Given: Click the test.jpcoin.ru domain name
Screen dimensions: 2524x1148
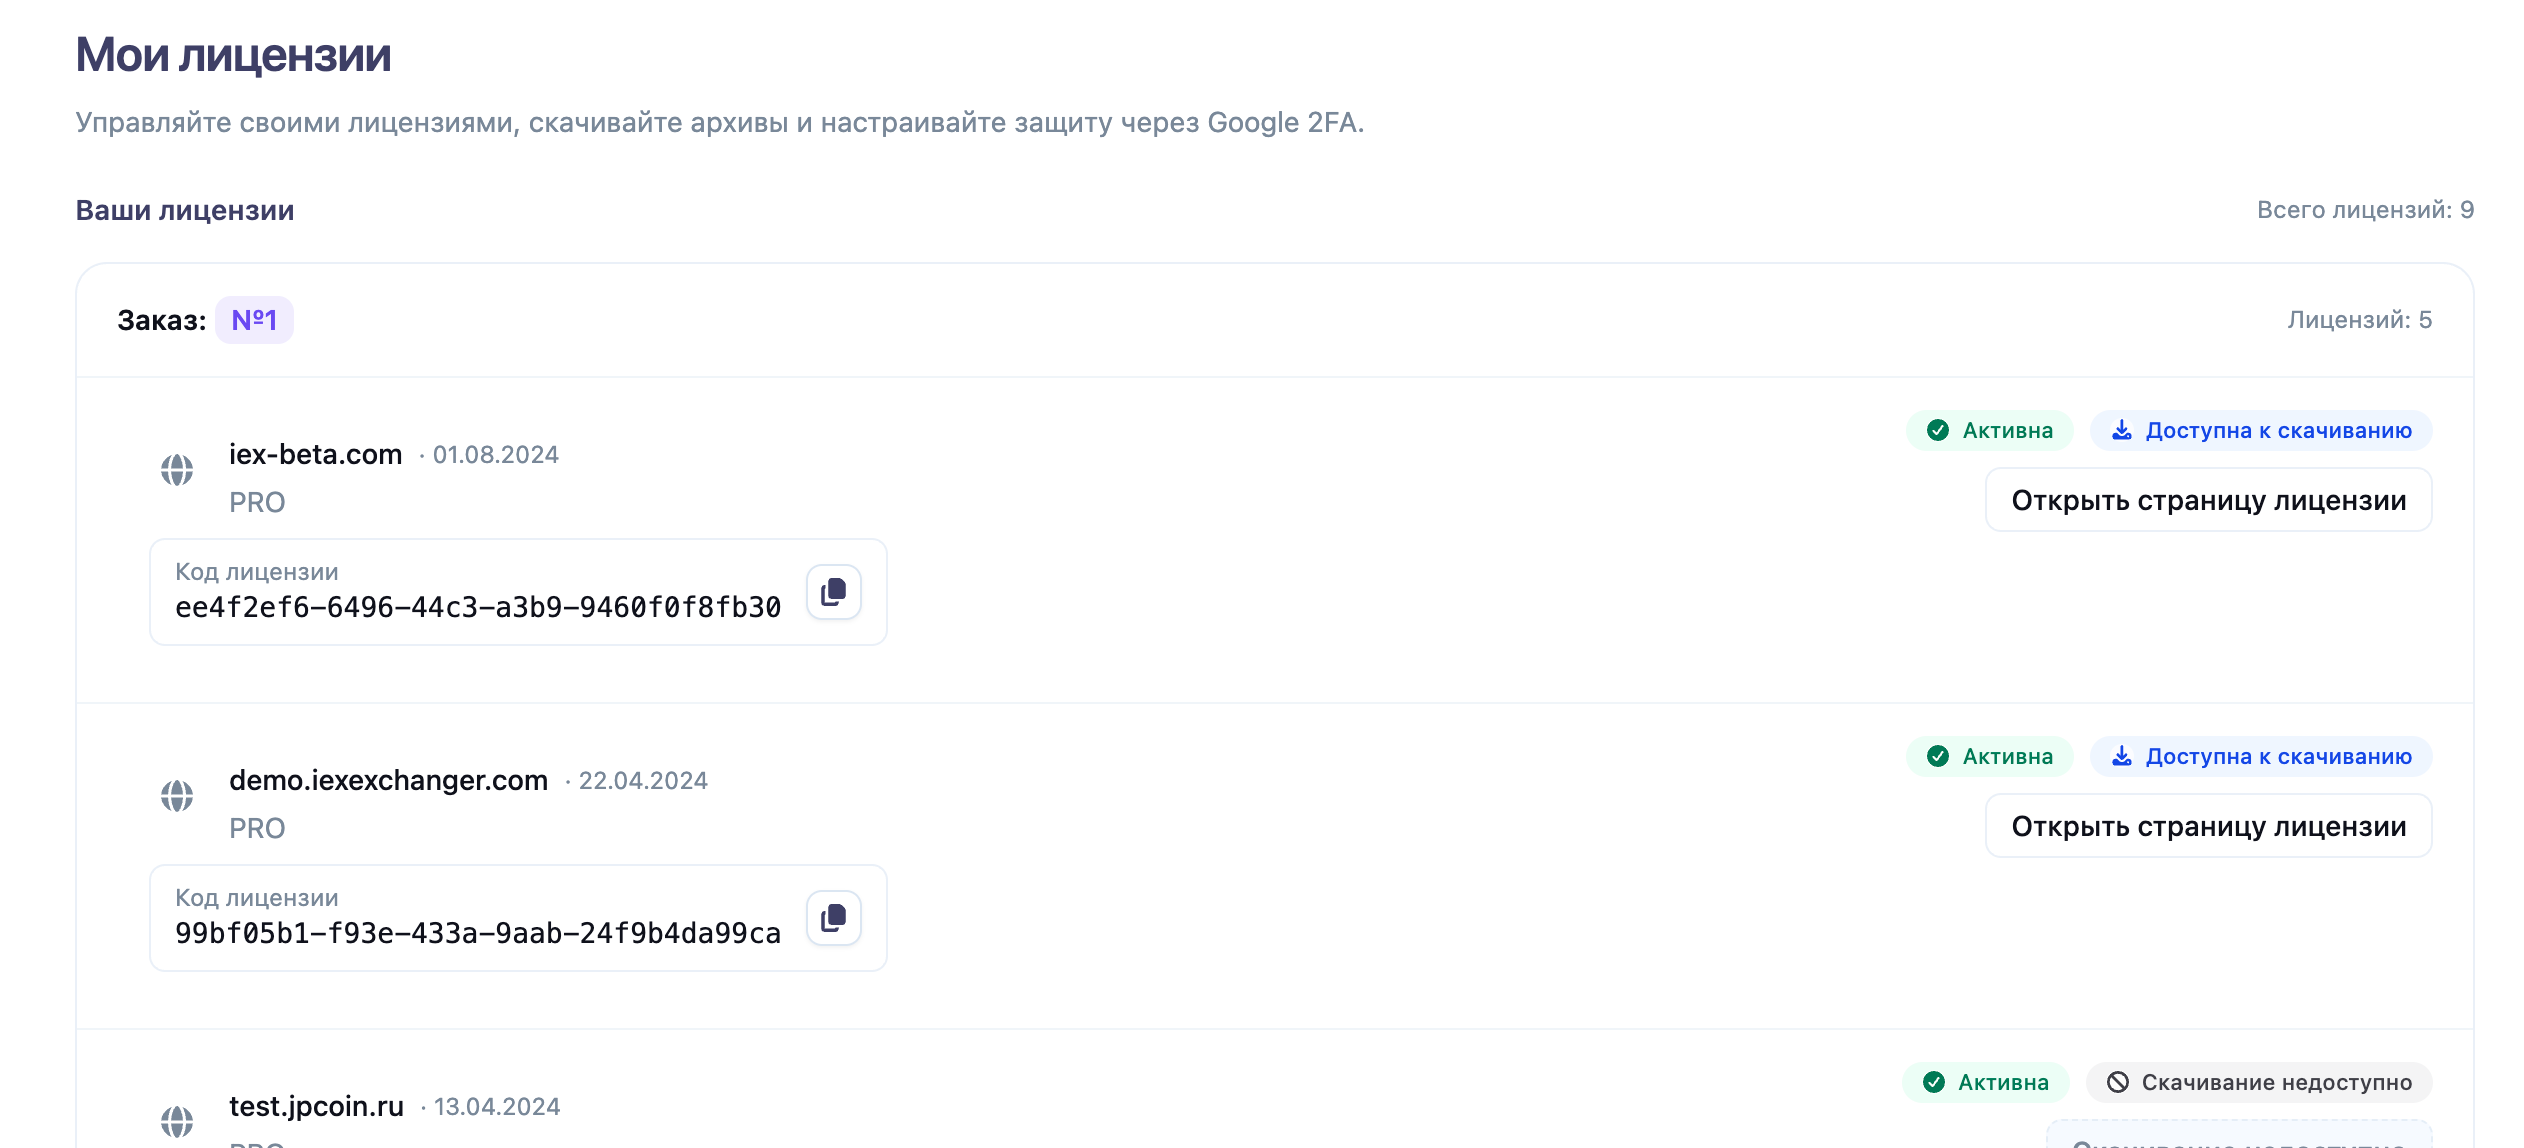Looking at the screenshot, I should tap(316, 1107).
